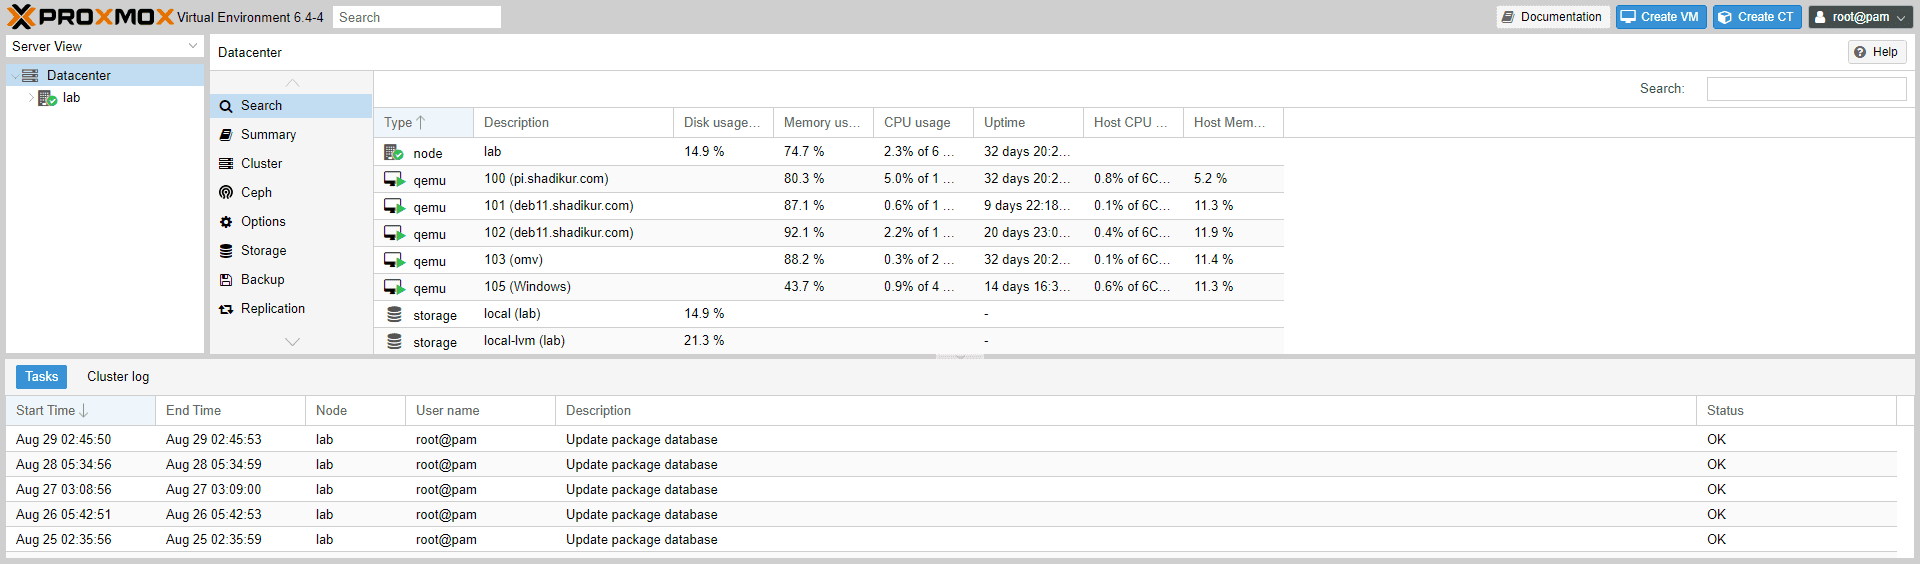Click the Create CT button
The width and height of the screenshot is (1920, 564).
1757,17
